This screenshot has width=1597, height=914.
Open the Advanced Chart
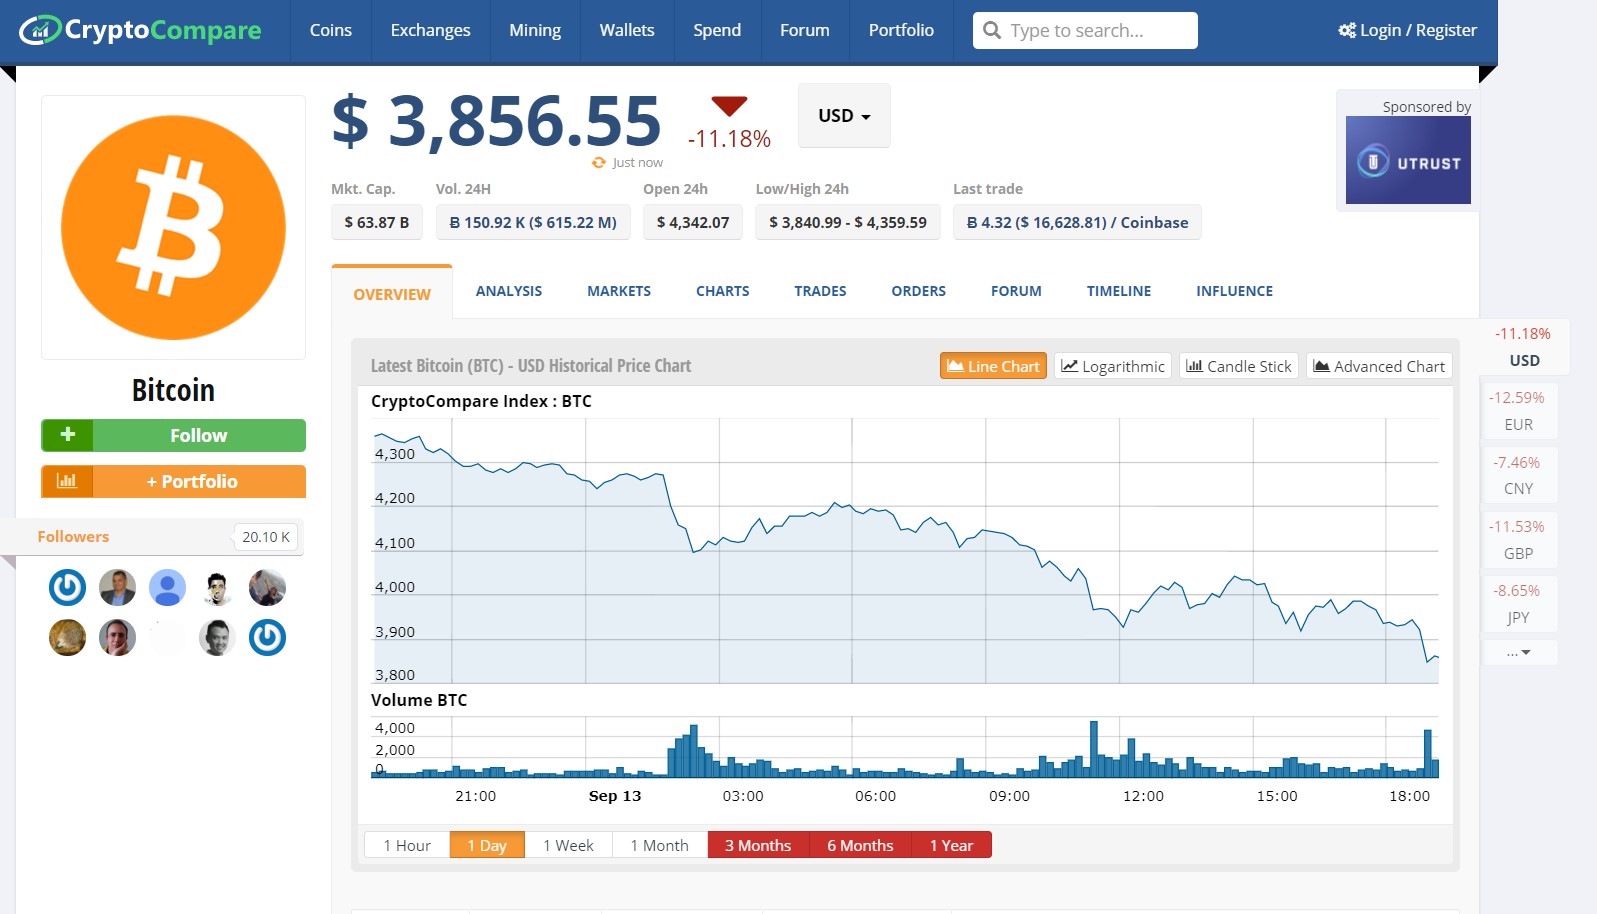[1379, 366]
